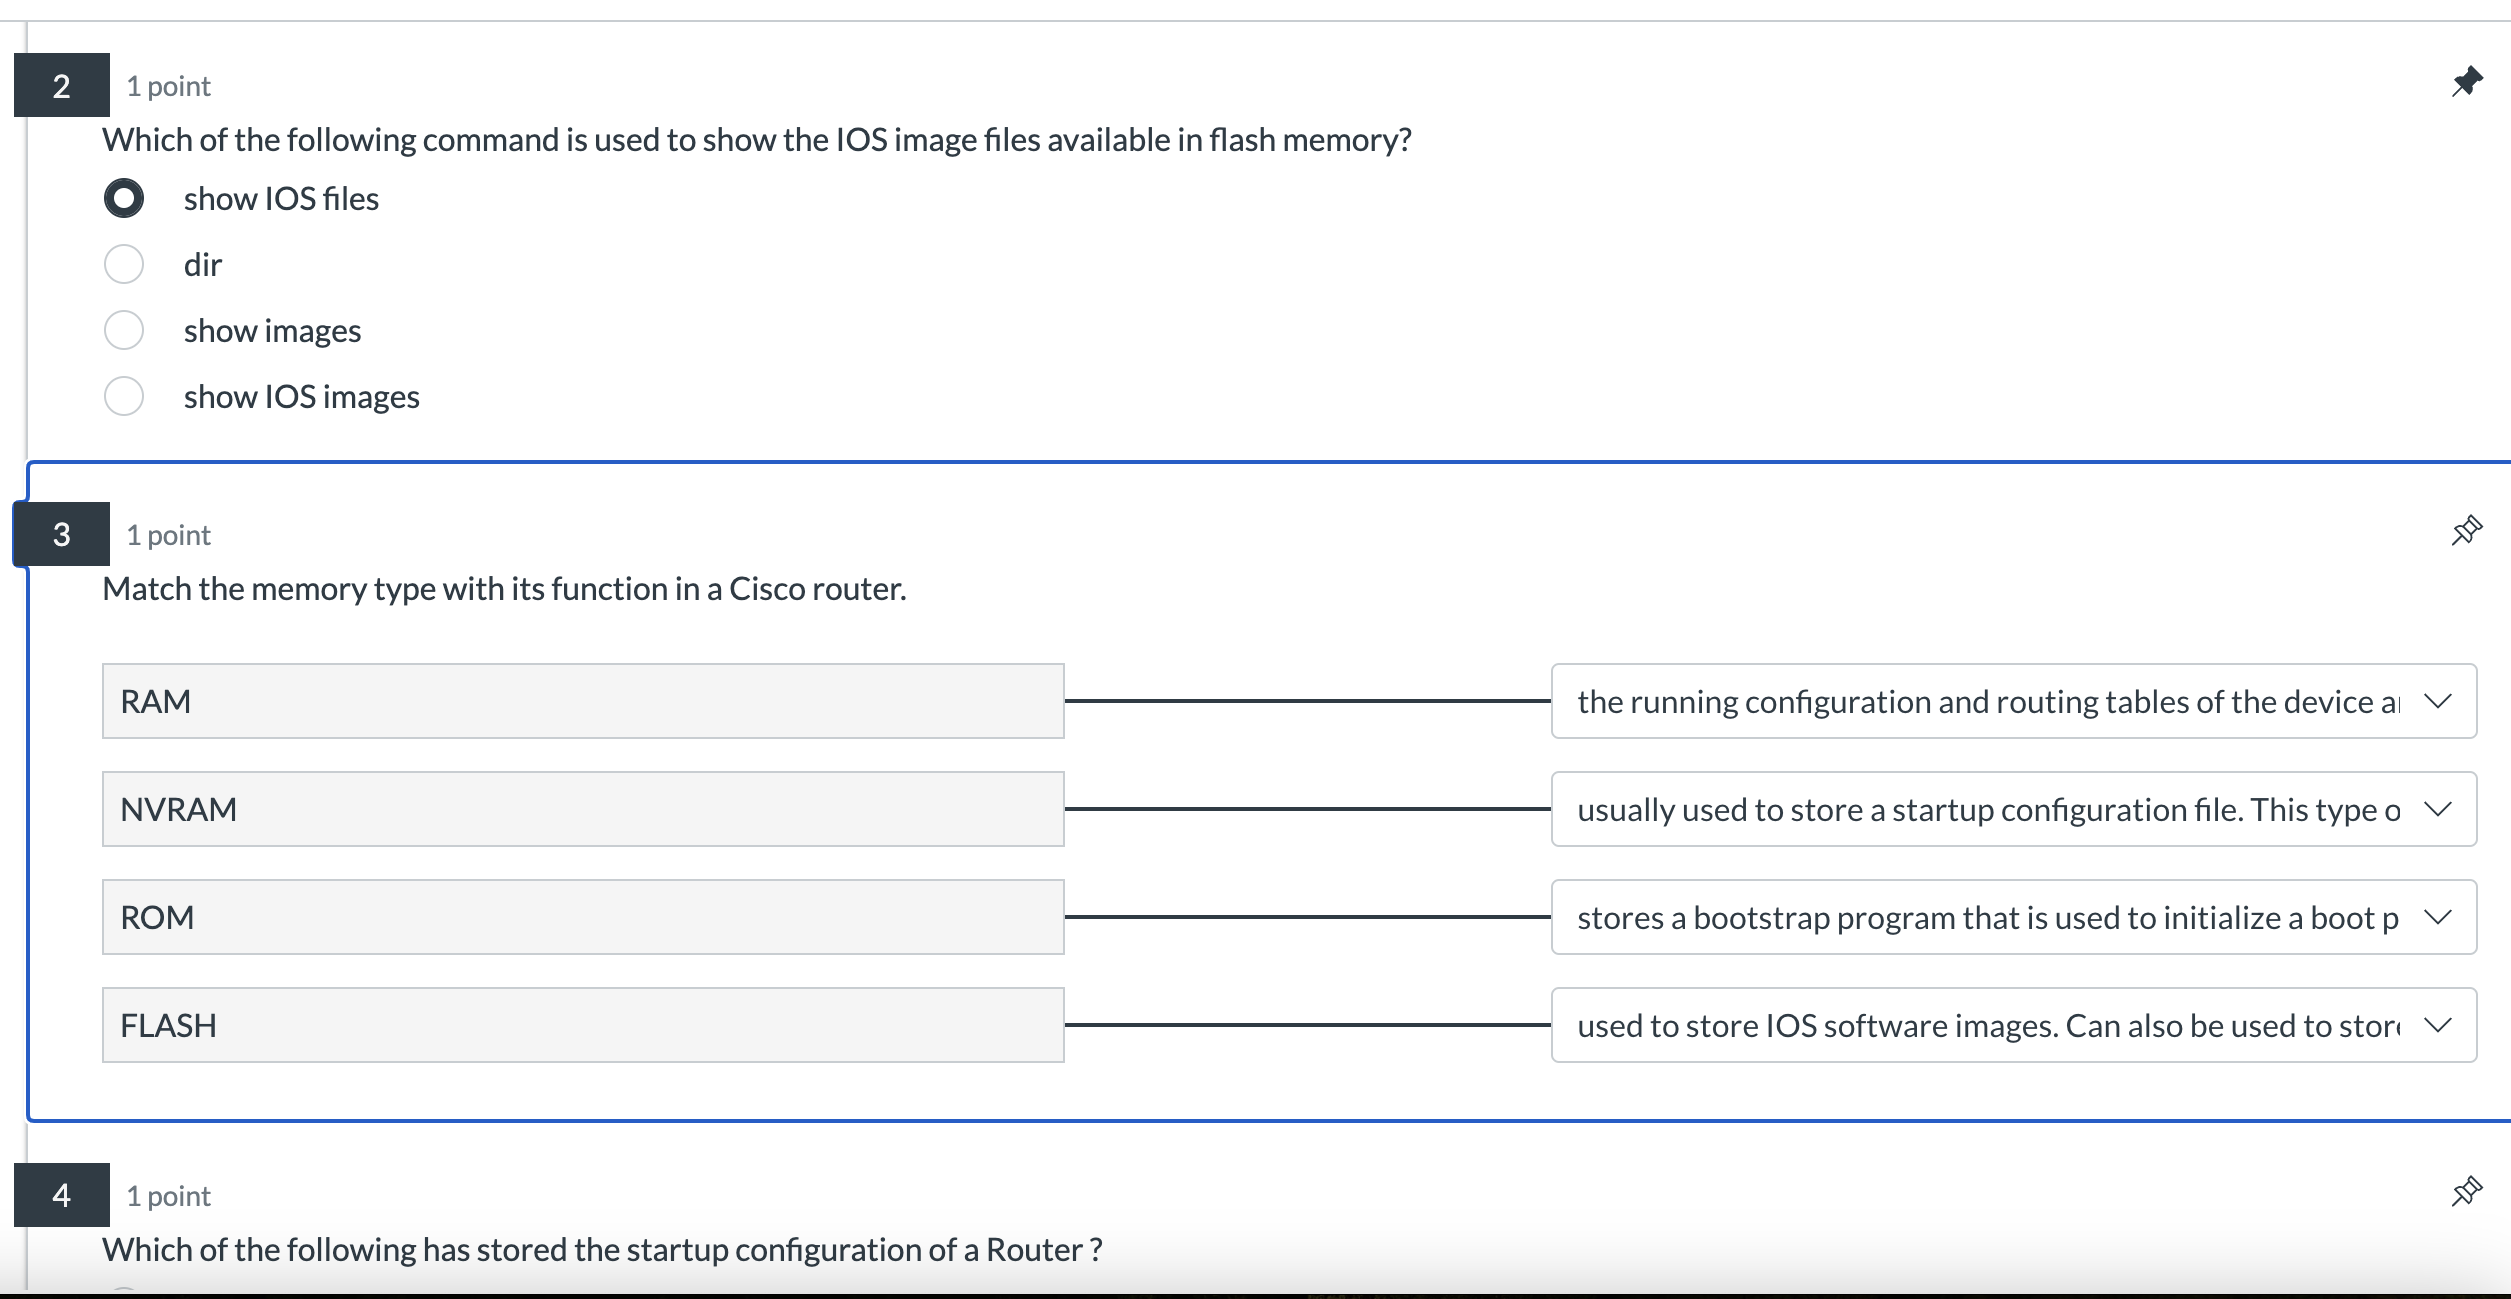Expand the FLASH function dropdown
The height and width of the screenshot is (1299, 2511).
(x=2012, y=1025)
